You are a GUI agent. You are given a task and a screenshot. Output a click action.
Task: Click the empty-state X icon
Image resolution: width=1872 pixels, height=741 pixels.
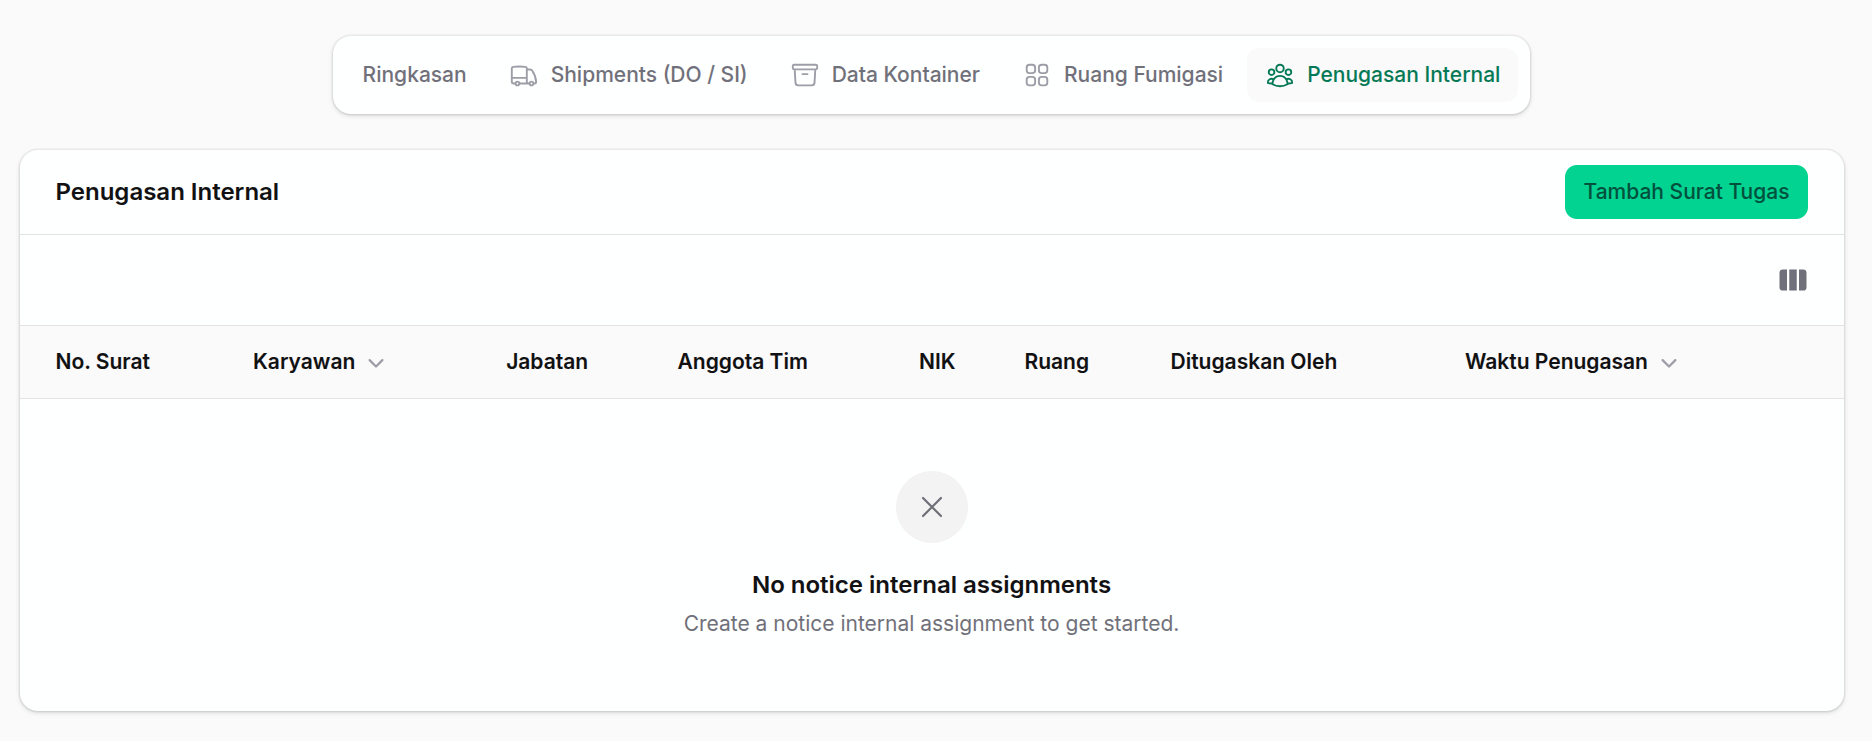pos(932,507)
